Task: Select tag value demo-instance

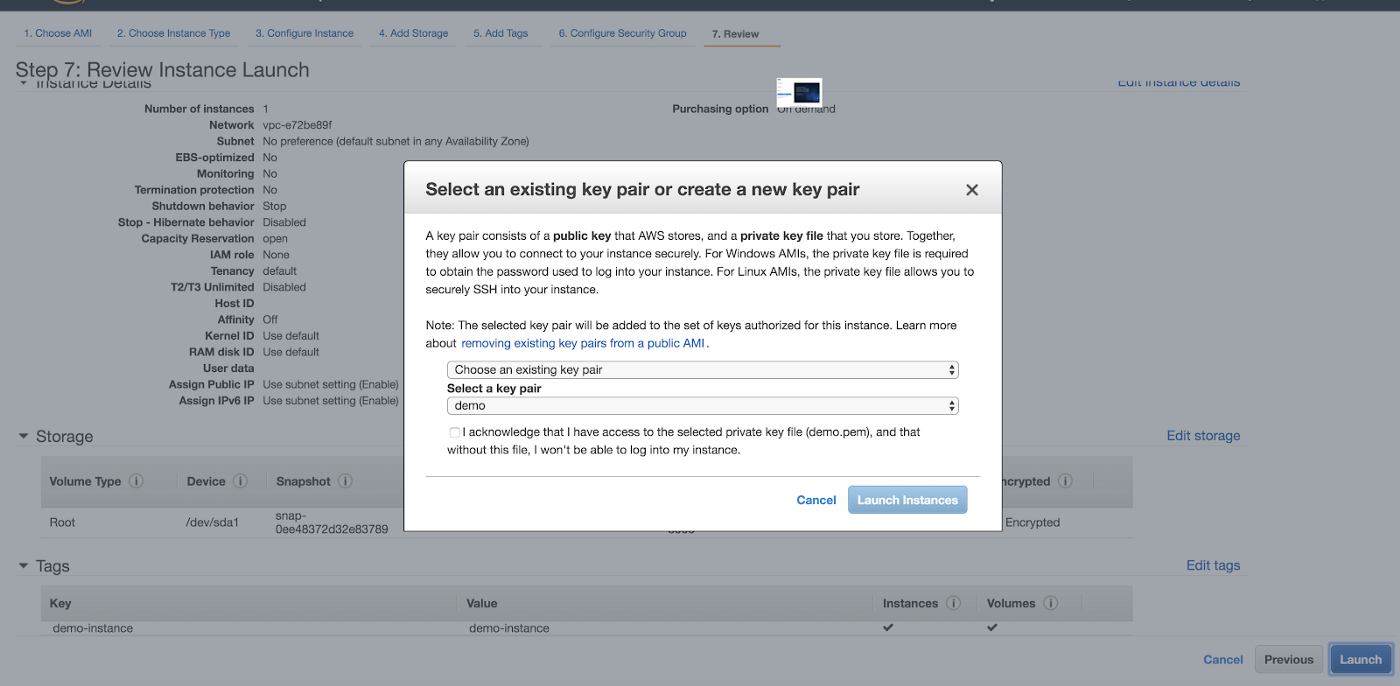Action: point(509,628)
